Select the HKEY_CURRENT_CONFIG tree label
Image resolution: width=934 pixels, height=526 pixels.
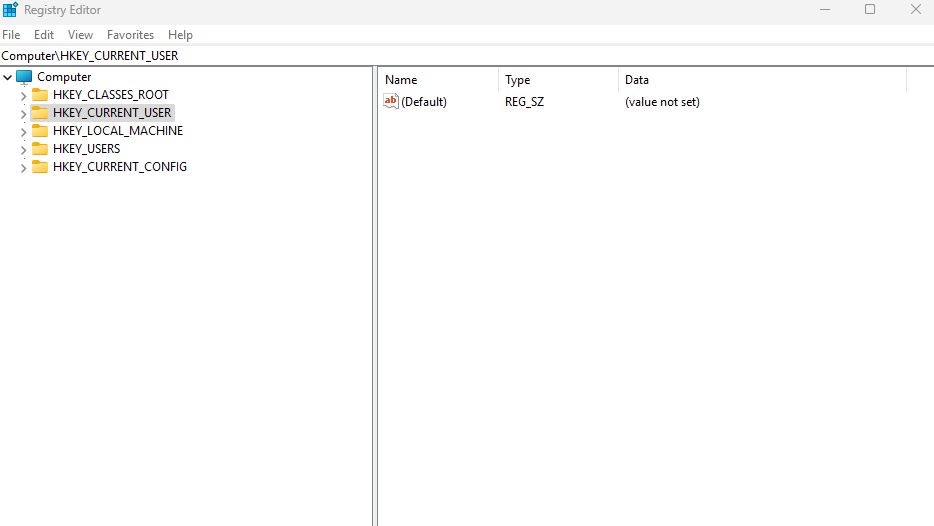(x=120, y=167)
